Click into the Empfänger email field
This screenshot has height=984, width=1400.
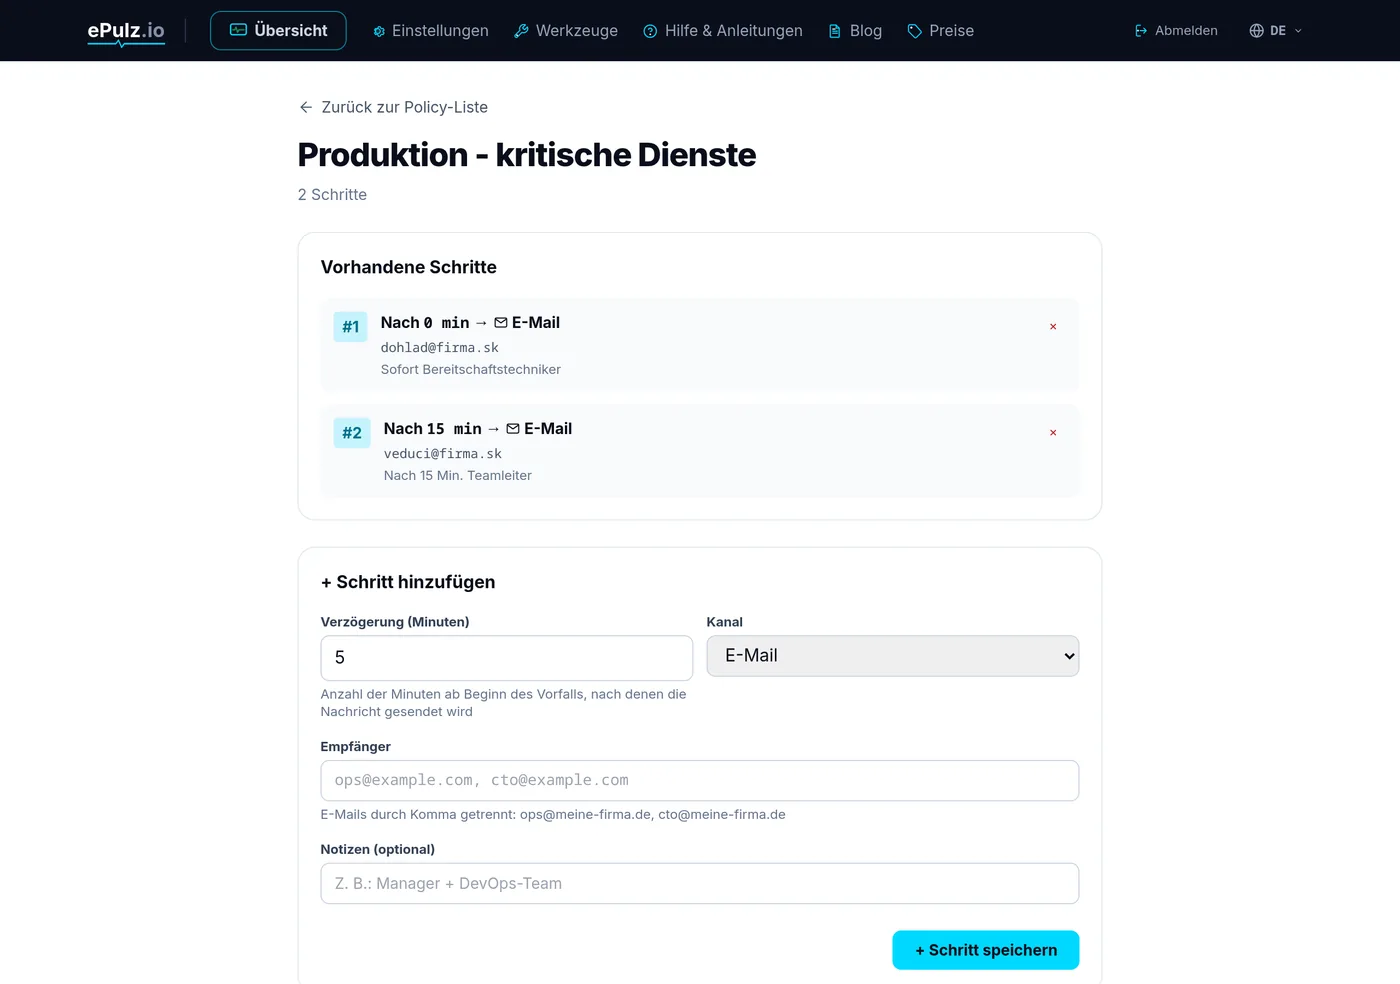click(x=700, y=781)
